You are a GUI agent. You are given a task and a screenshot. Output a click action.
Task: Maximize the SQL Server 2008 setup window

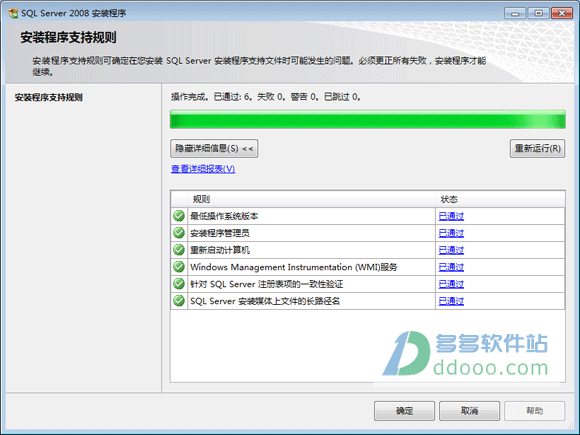tap(538, 13)
